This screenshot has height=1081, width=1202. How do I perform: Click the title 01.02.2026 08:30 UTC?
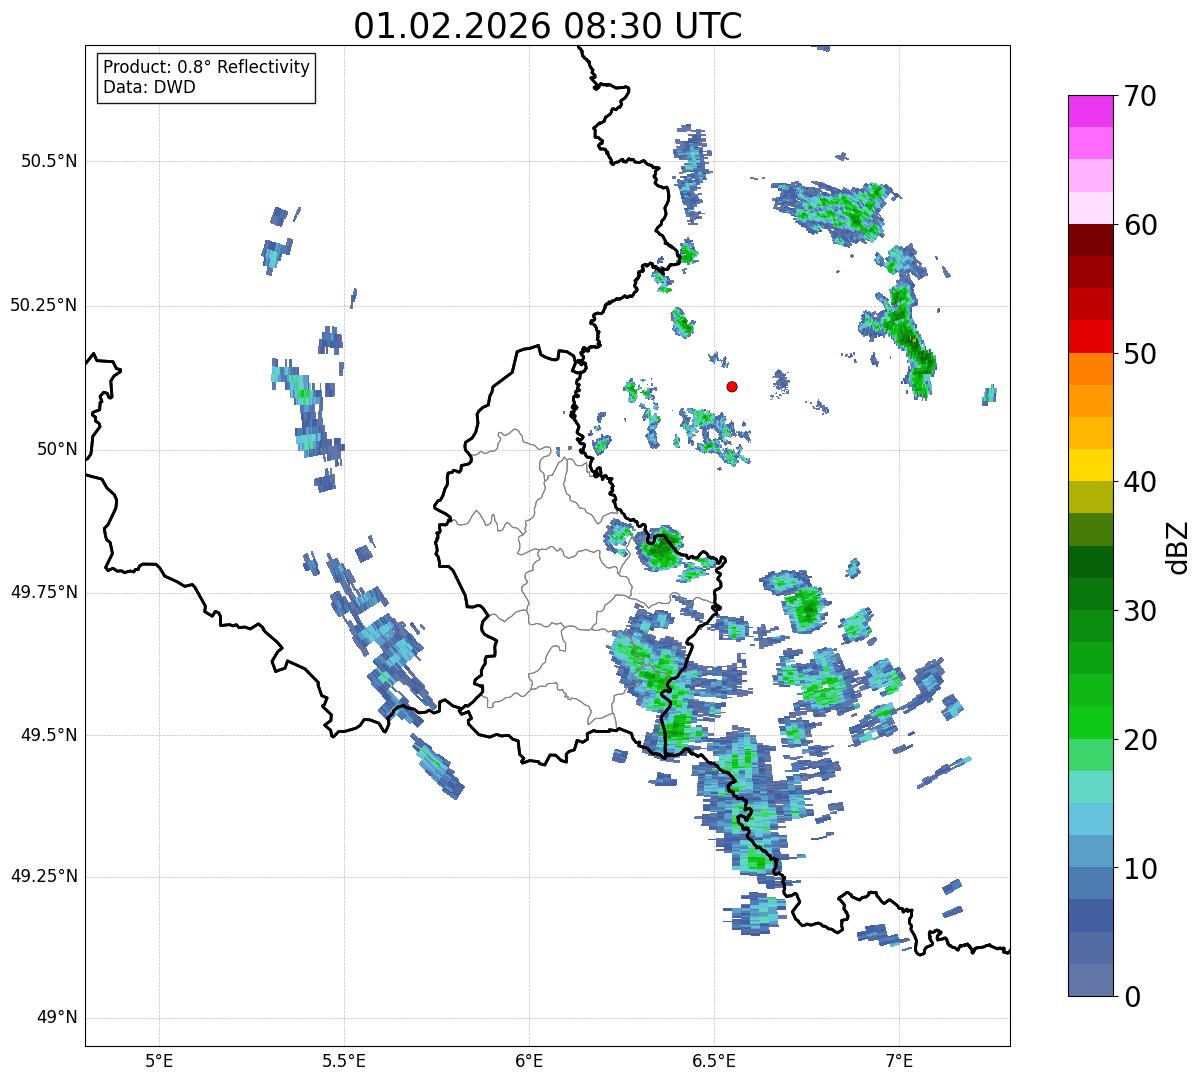click(548, 26)
